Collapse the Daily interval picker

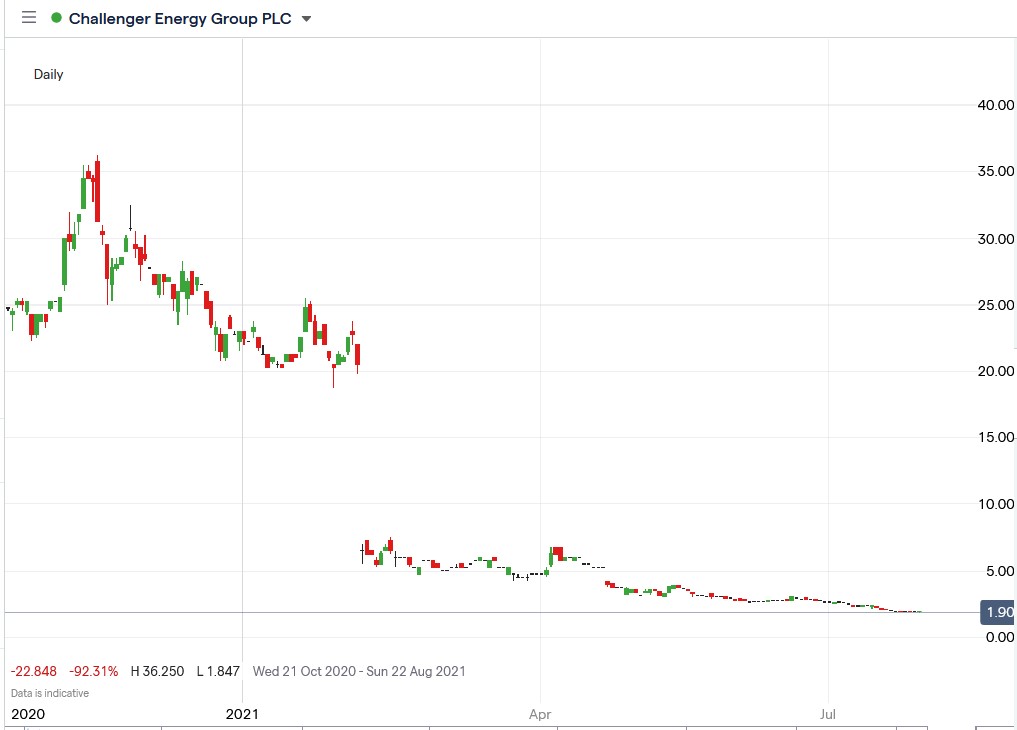tap(47, 74)
